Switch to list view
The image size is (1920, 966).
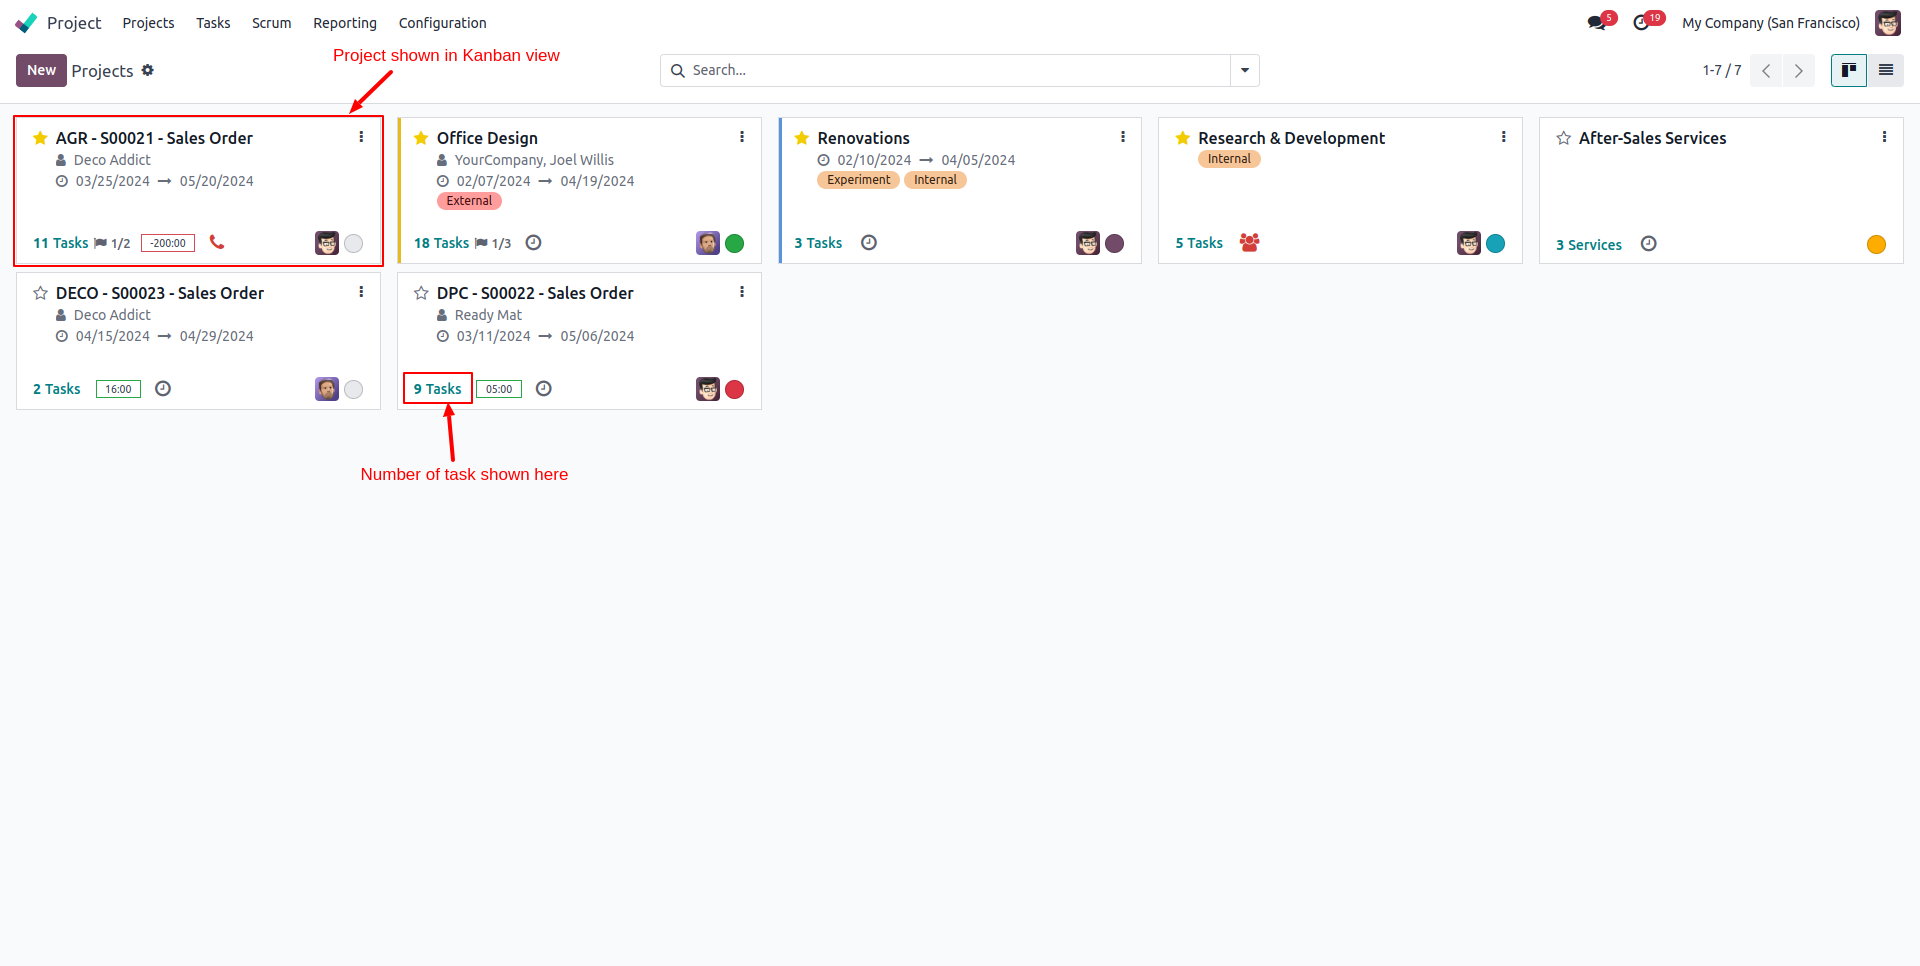click(x=1886, y=70)
